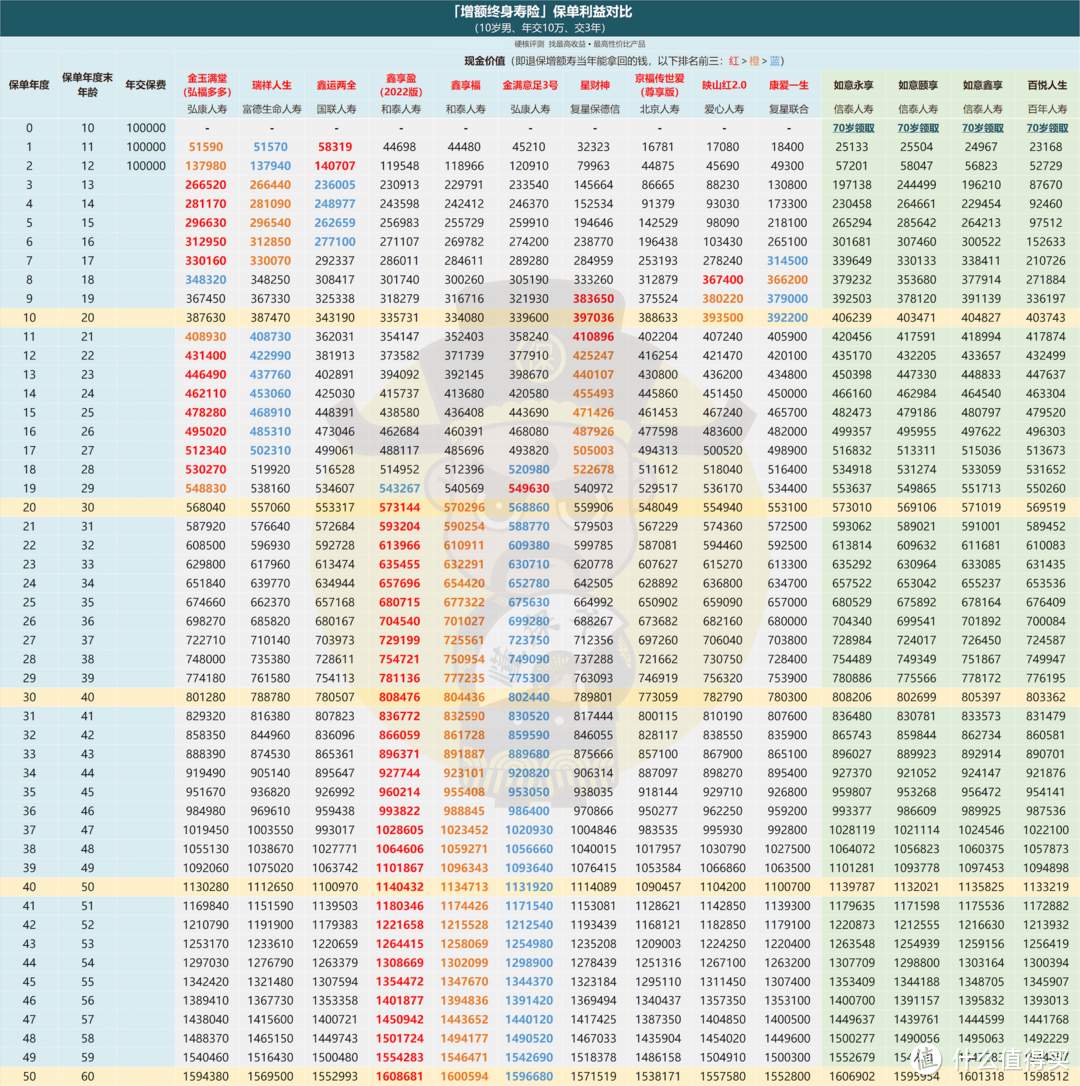
Task: Select the cell with value 1606902
Action: coord(852,1077)
